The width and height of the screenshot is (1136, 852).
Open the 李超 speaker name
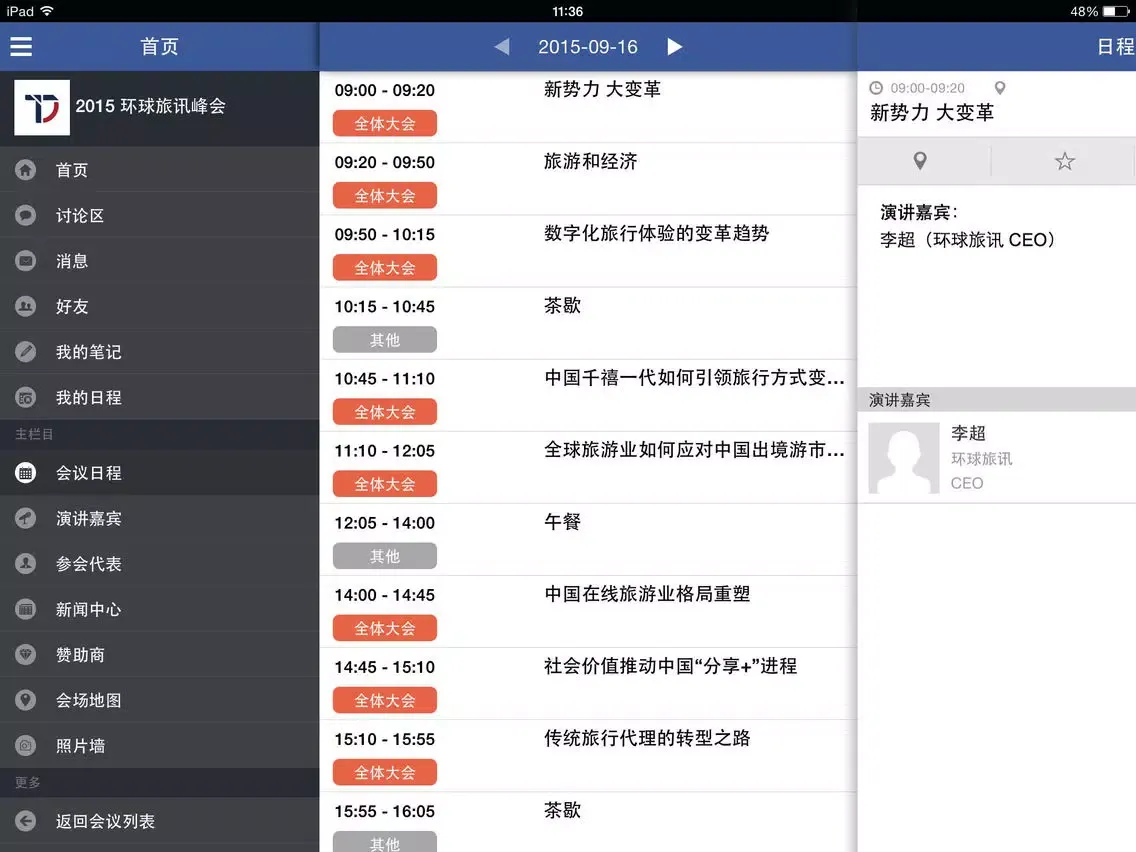[968, 433]
